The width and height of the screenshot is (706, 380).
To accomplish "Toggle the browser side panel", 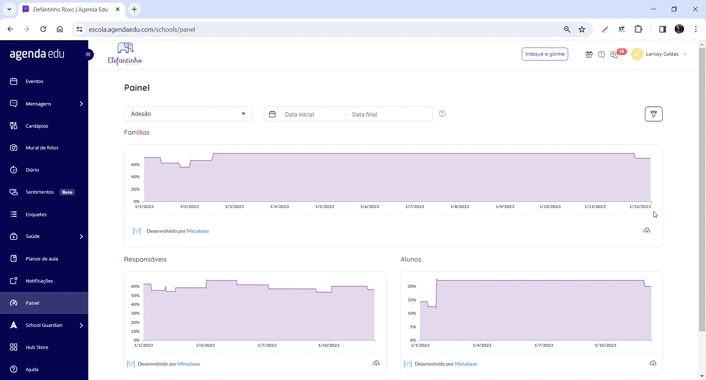I will tap(662, 29).
